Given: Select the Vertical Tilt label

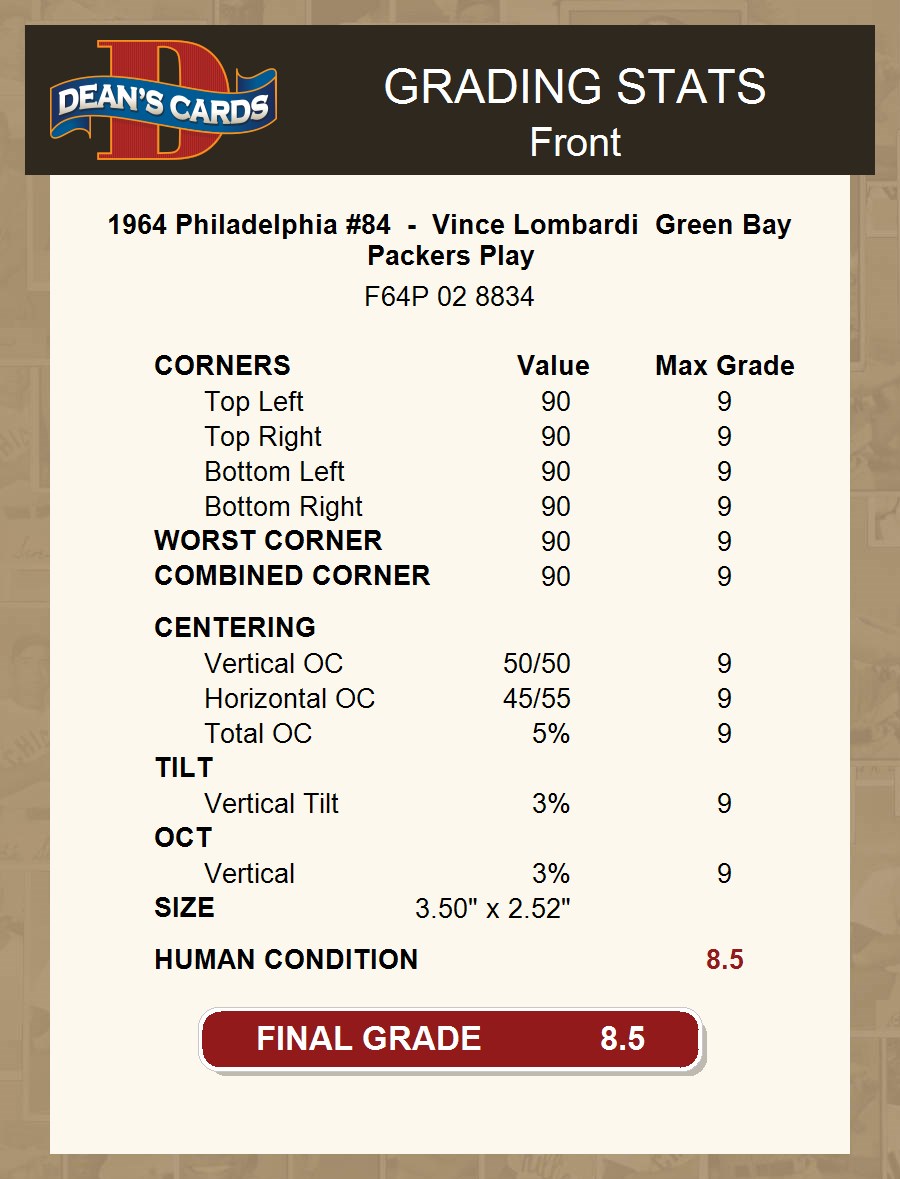Looking at the screenshot, I should pos(271,804).
